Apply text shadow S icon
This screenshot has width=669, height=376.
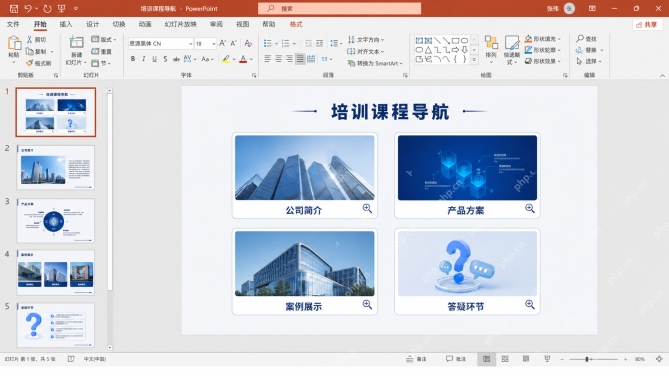[x=165, y=59]
